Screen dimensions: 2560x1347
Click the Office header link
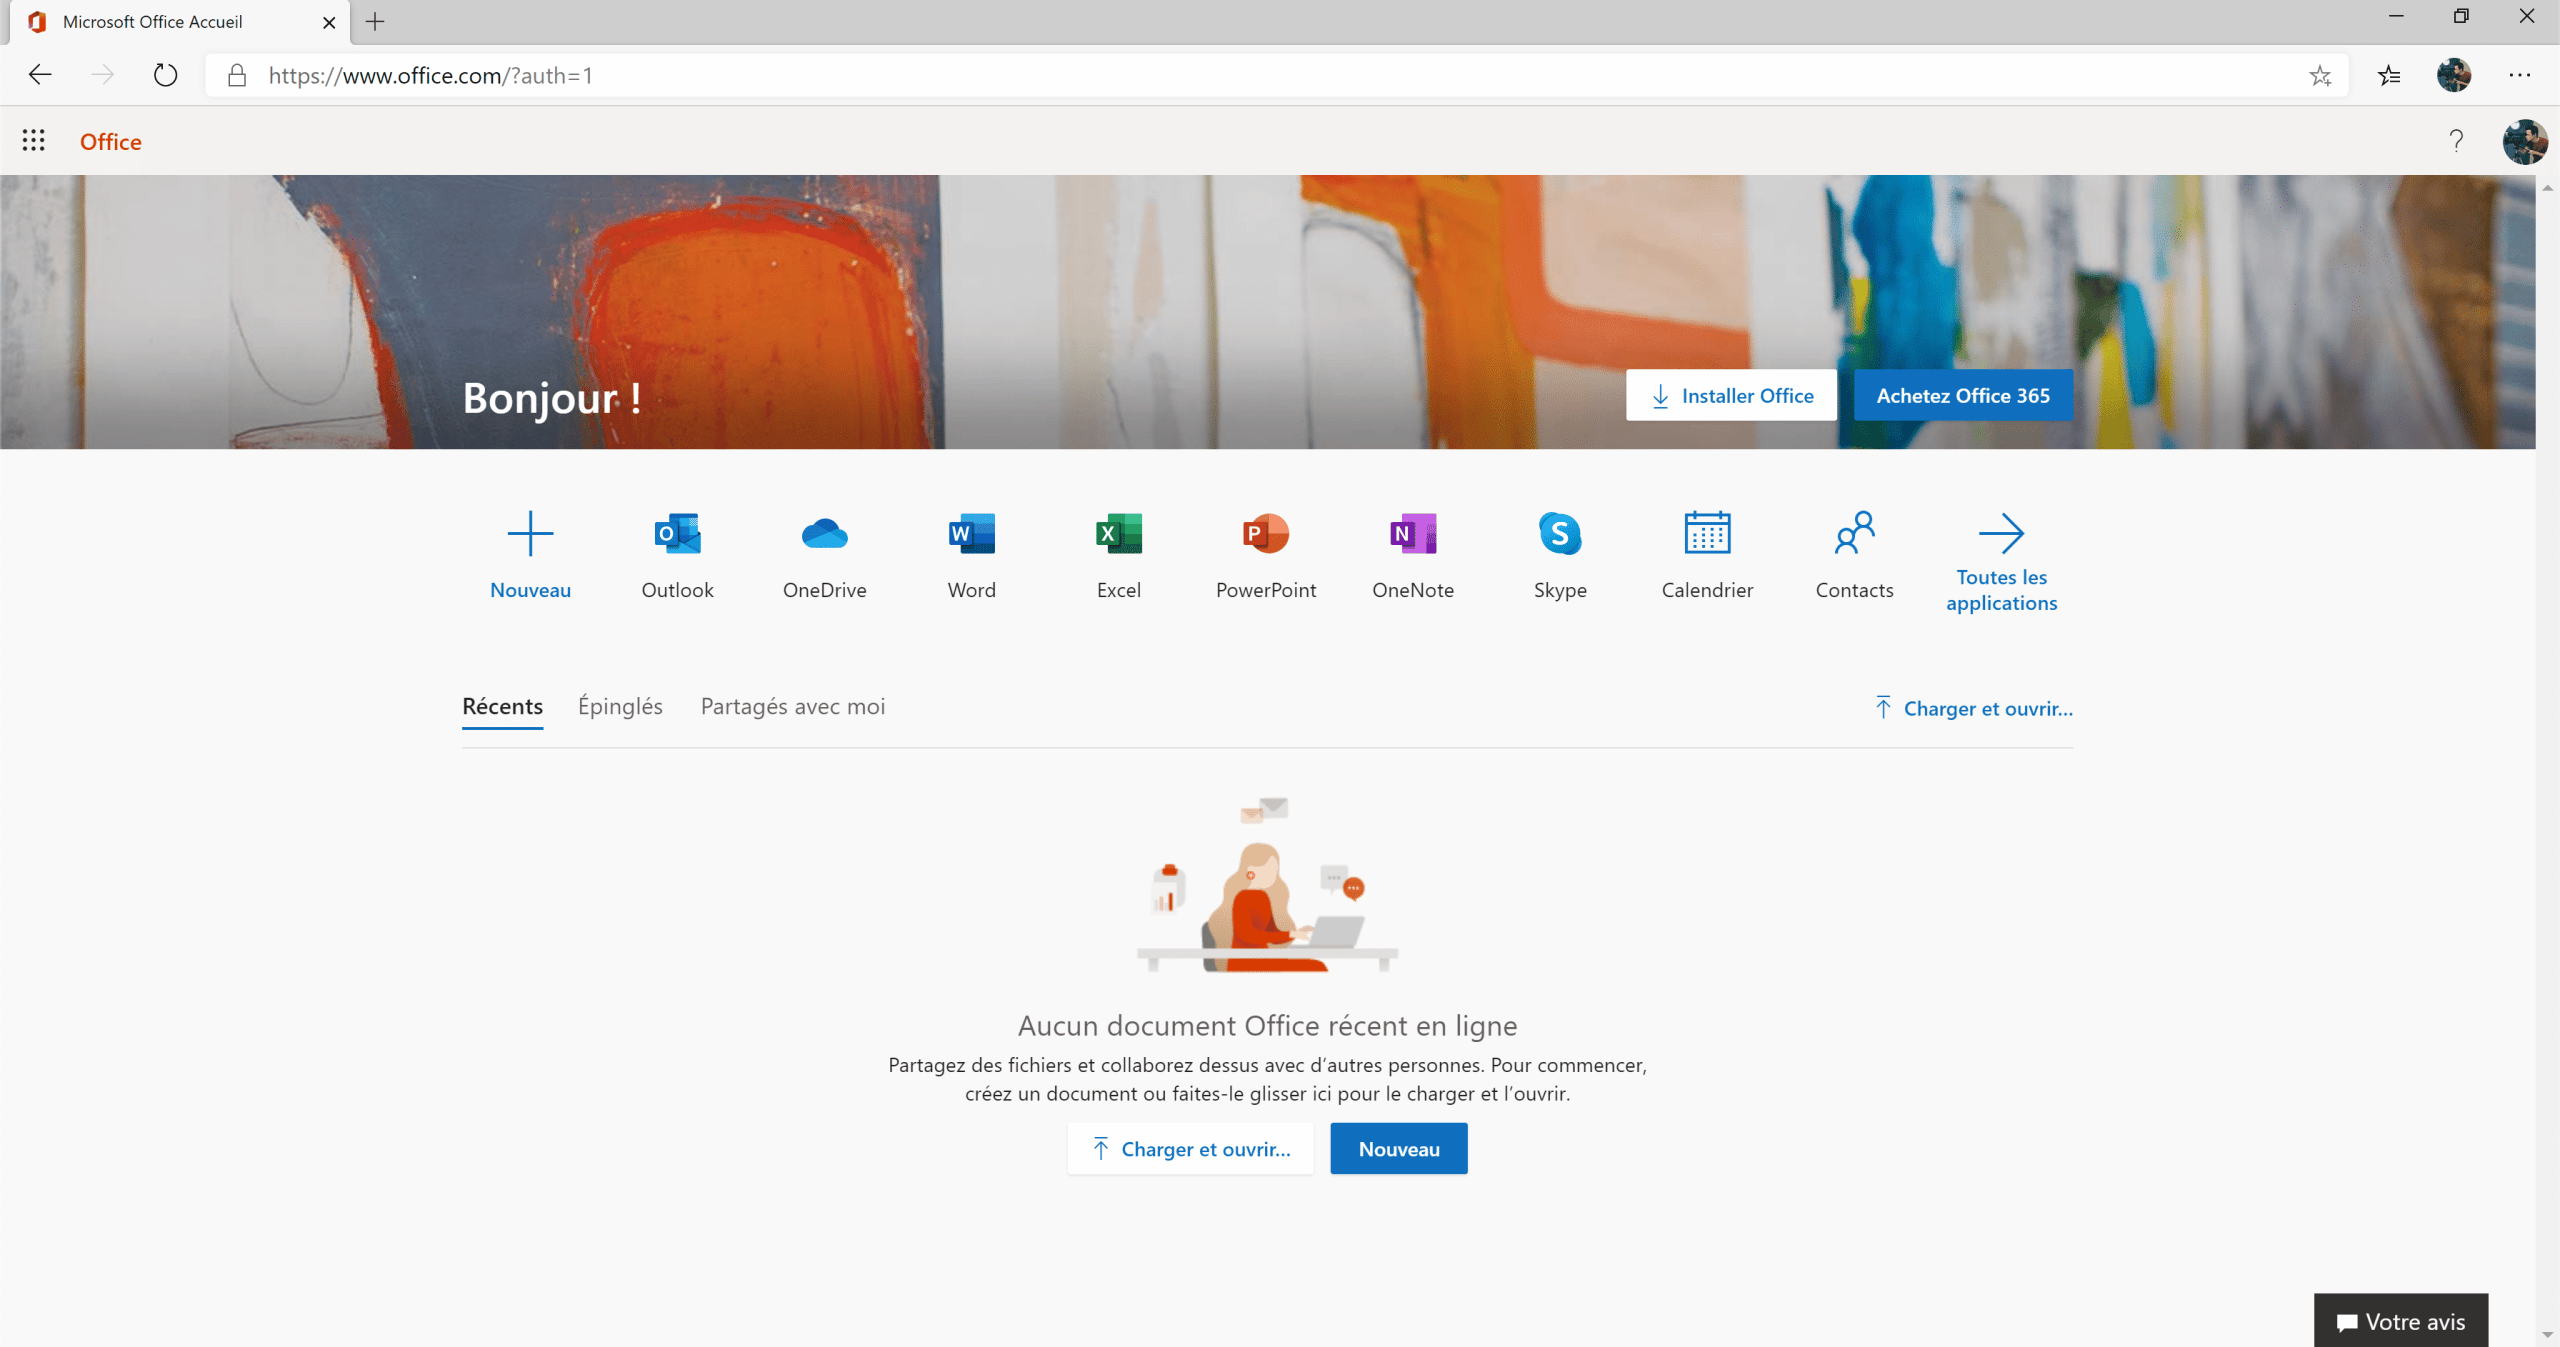[111, 141]
